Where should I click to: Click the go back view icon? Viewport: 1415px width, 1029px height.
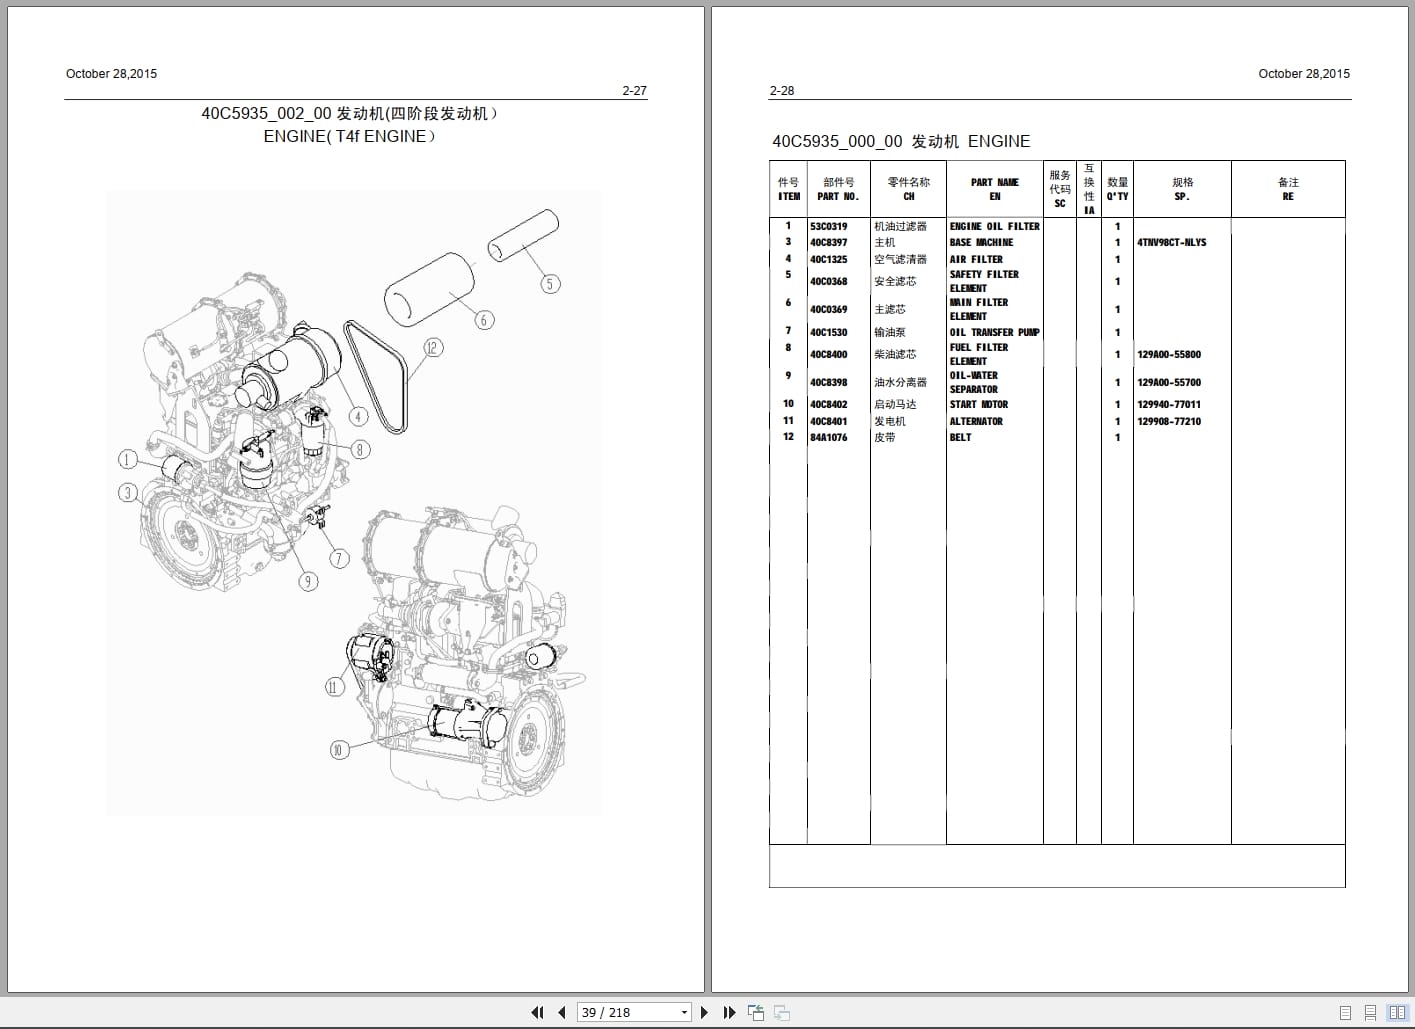pyautogui.click(x=755, y=1012)
